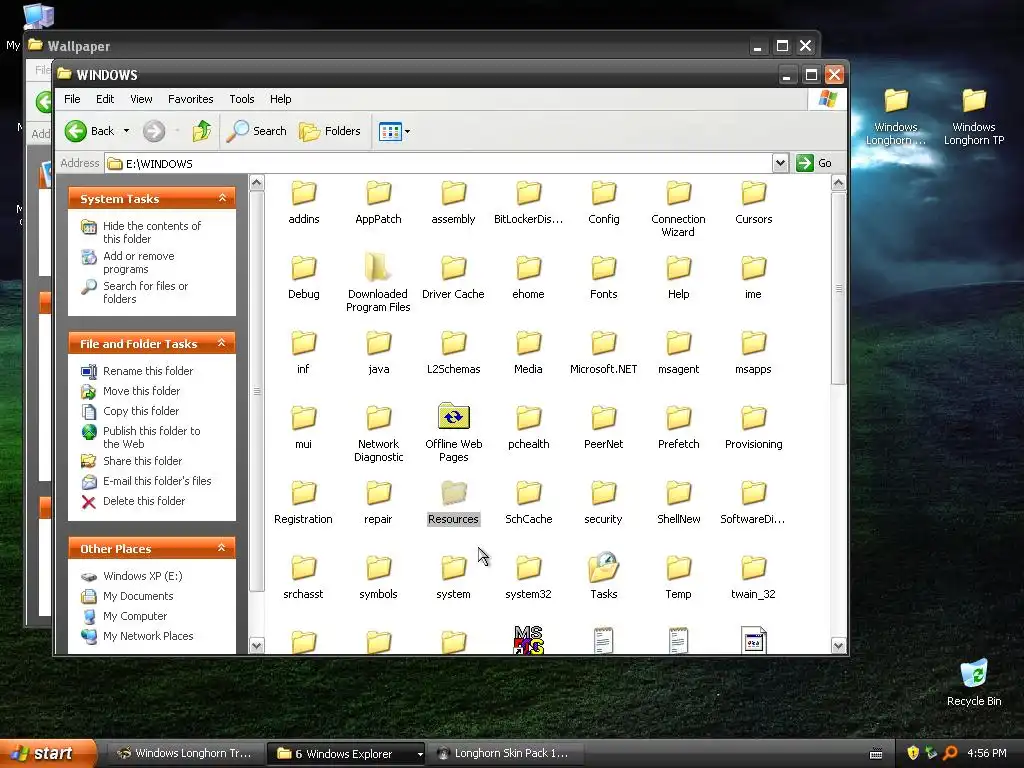The width and height of the screenshot is (1024, 768).
Task: Select the Prefetch folder icon
Action: 679,418
